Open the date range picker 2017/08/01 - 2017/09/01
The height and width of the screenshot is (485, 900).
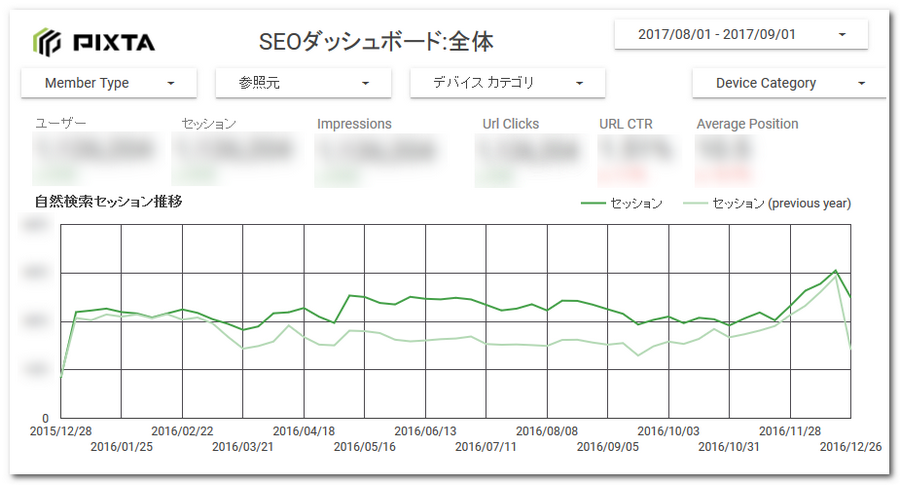tap(741, 34)
